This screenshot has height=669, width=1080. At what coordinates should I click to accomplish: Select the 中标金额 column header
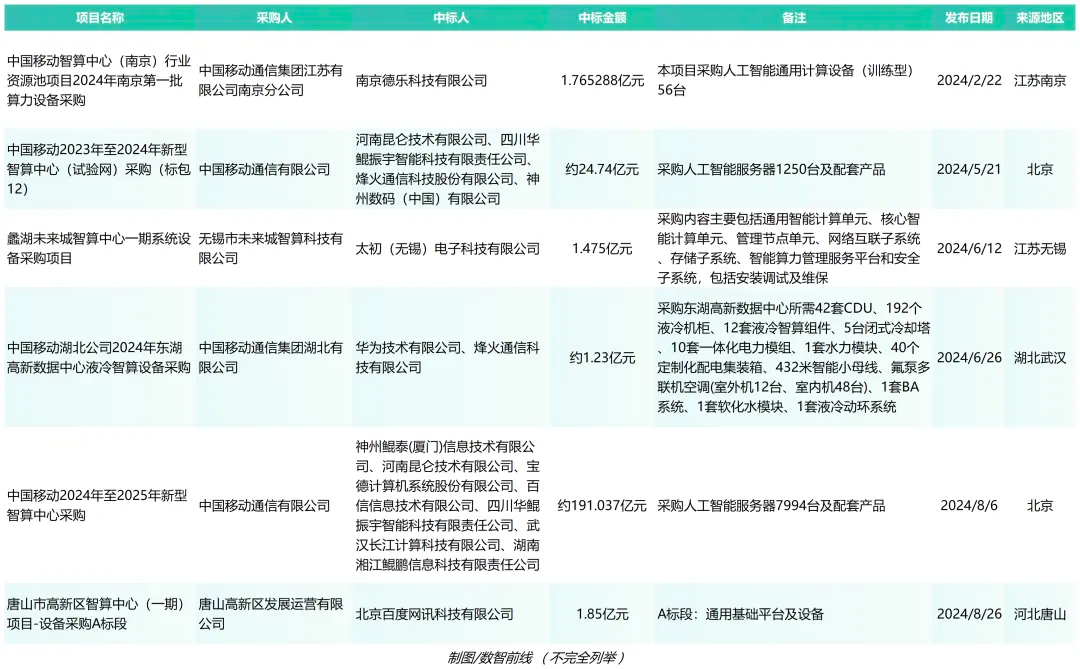click(602, 18)
